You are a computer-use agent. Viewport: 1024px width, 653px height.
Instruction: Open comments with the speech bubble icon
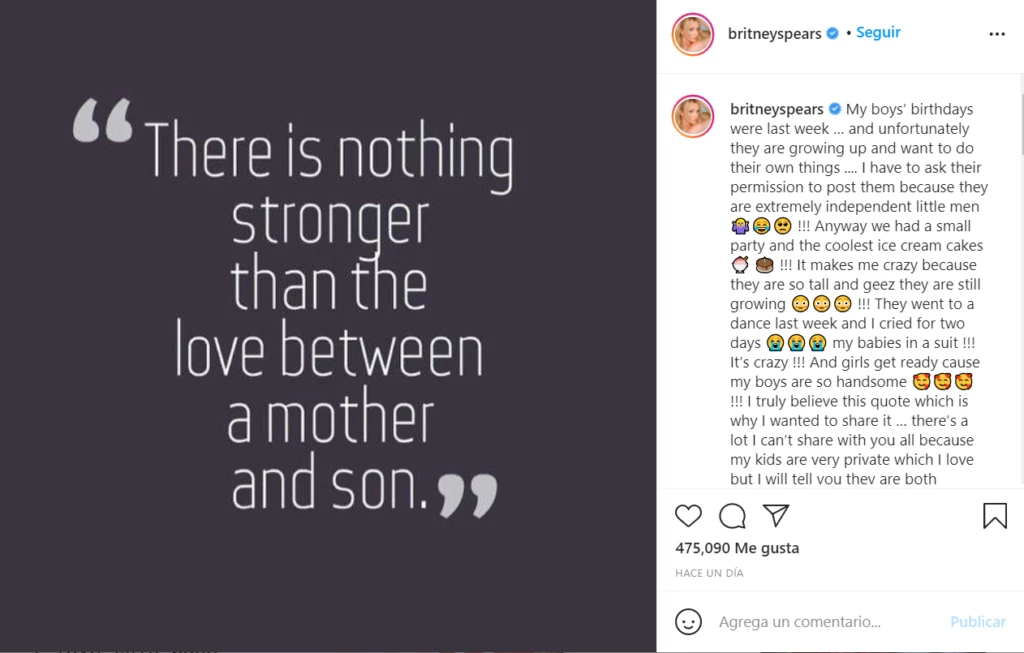[x=732, y=516]
